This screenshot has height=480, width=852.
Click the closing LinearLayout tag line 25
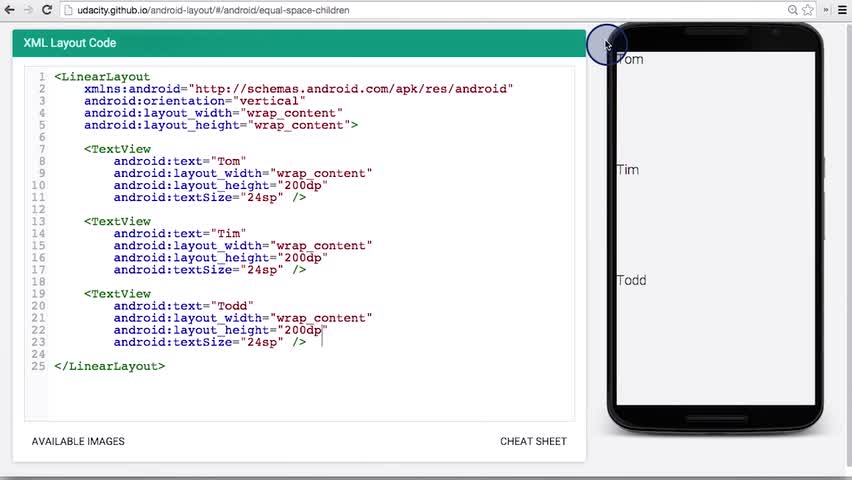(x=109, y=366)
